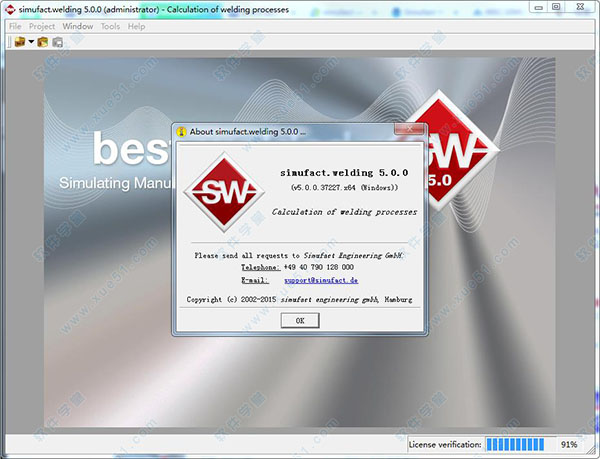This screenshot has height=459, width=600.
Task: Click the New Project toolbar icon
Action: tap(20, 42)
